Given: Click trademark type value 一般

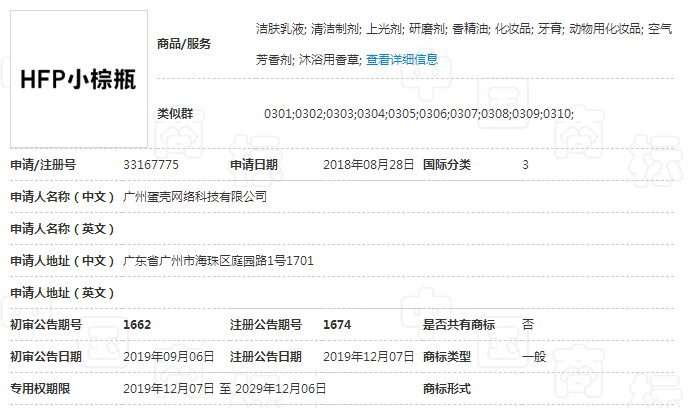Looking at the screenshot, I should pyautogui.click(x=534, y=357).
